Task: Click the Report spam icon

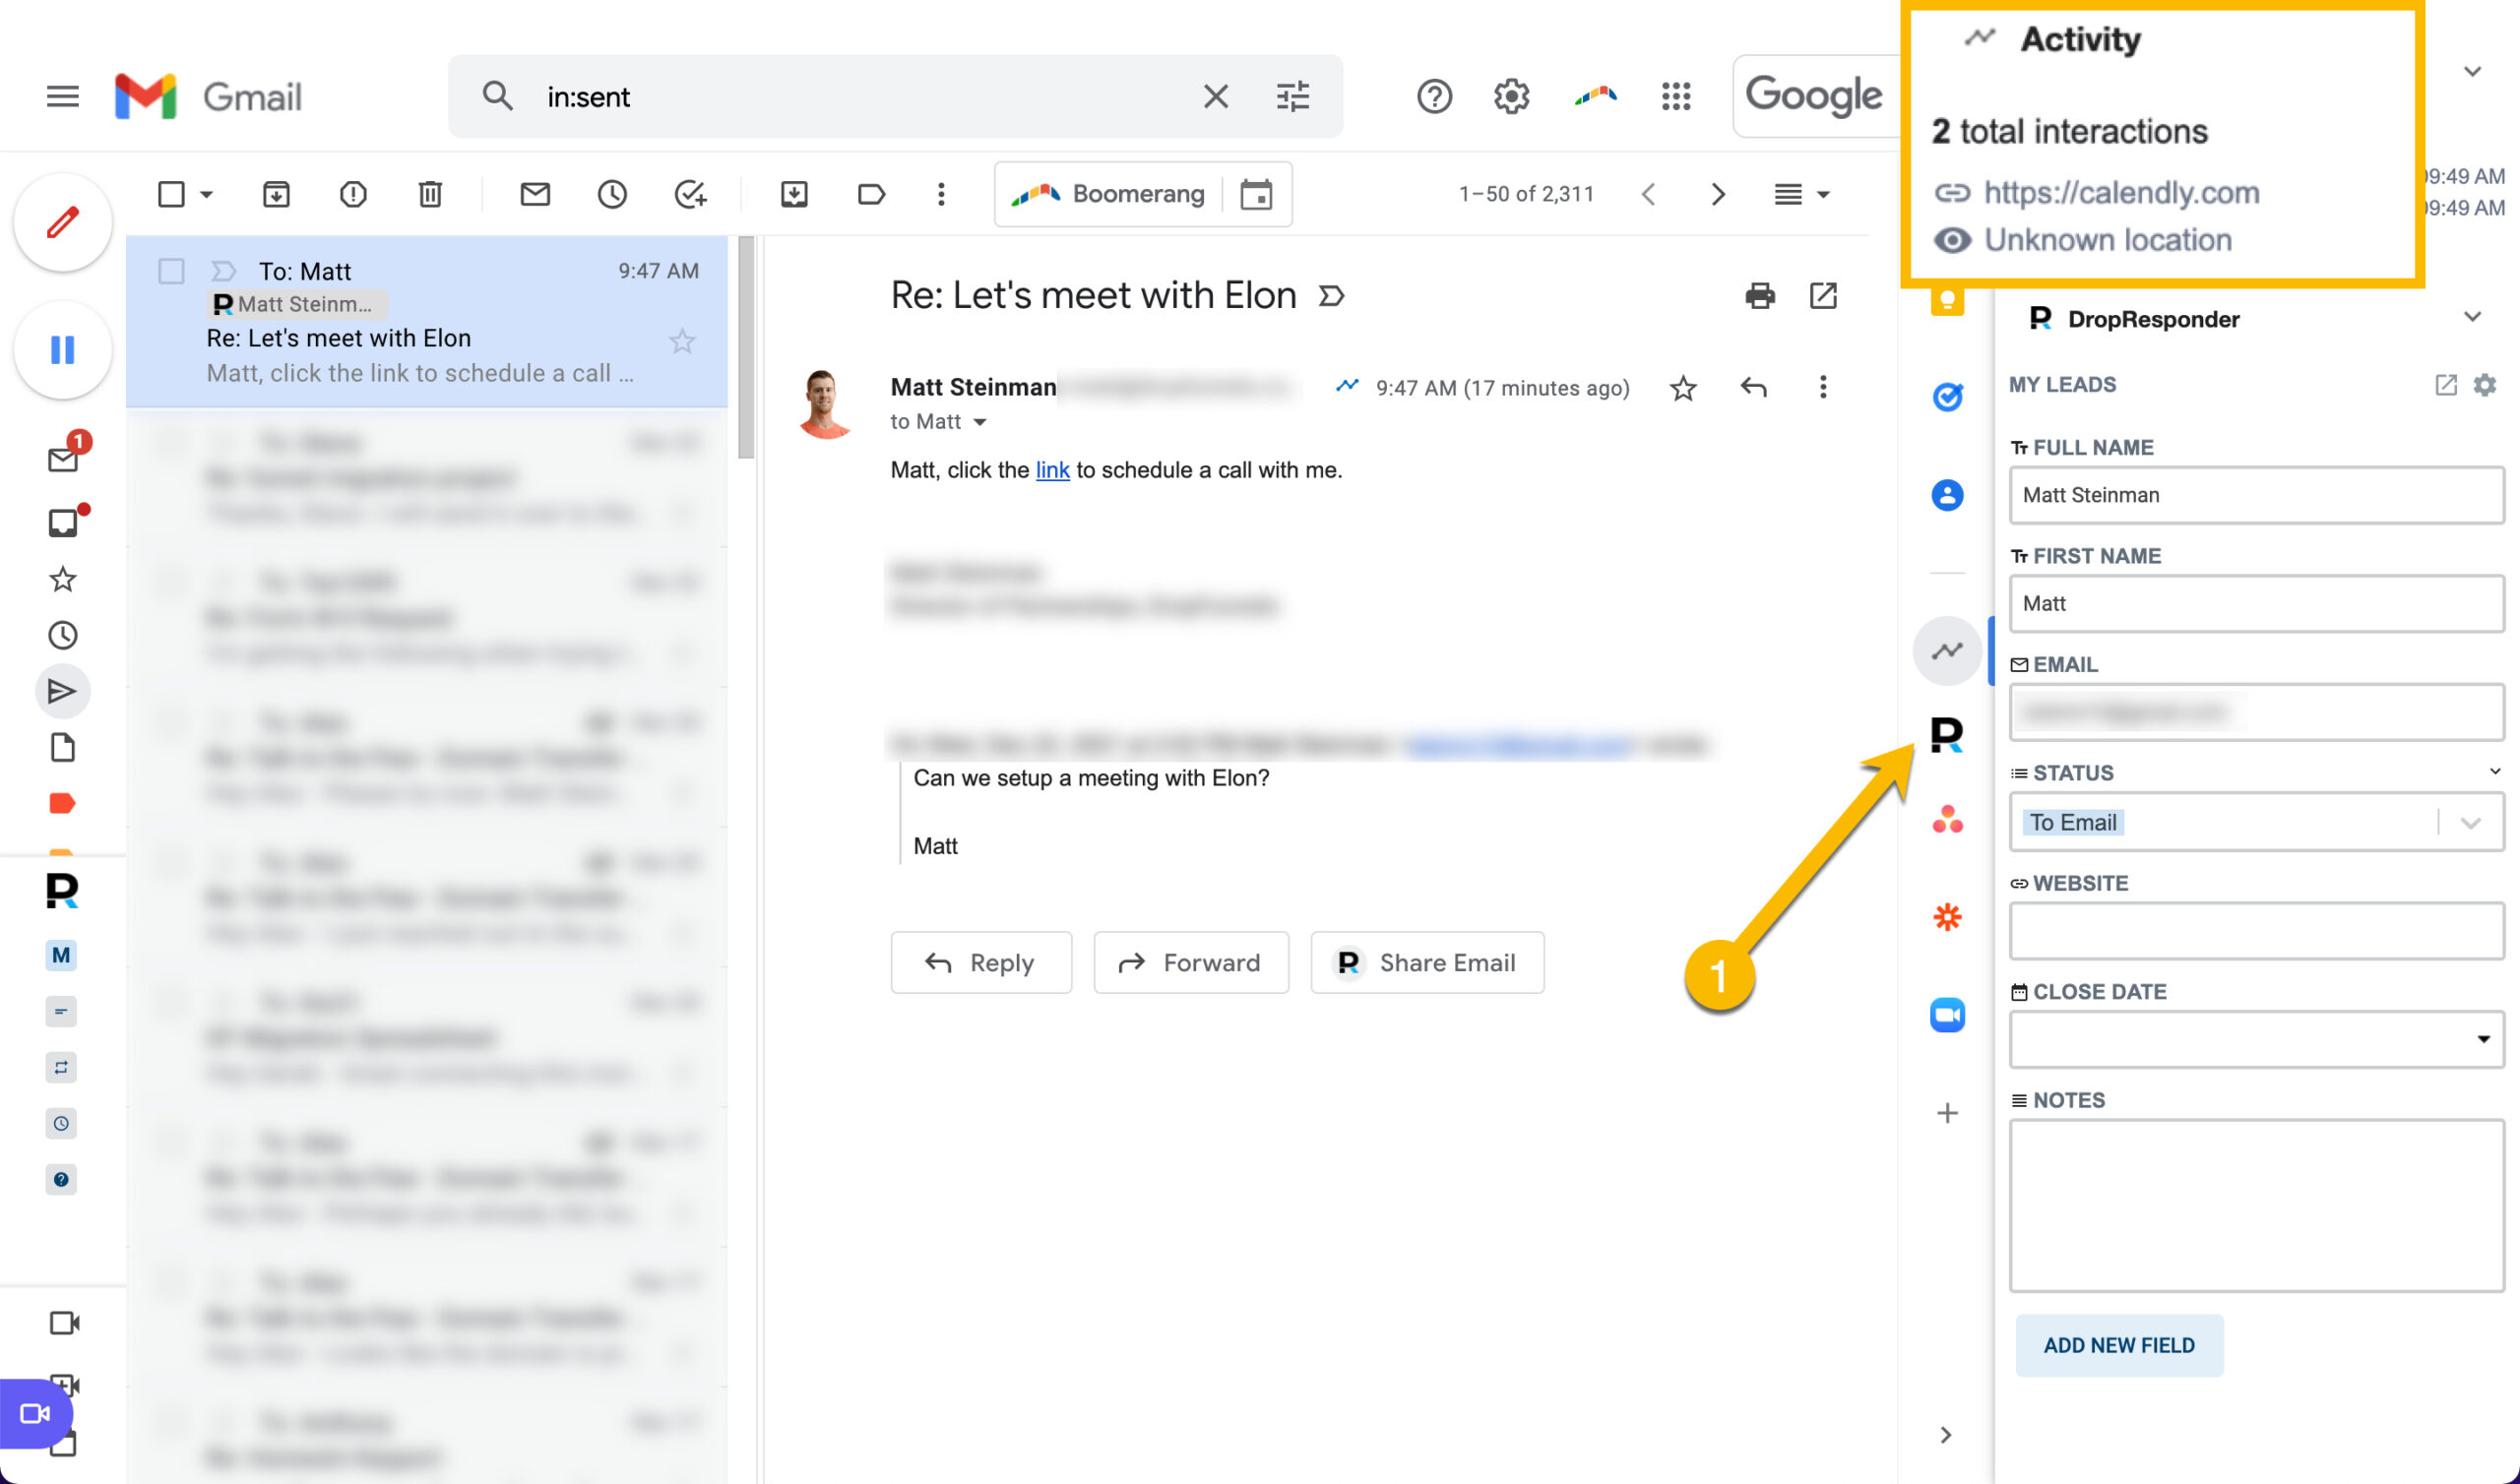Action: tap(353, 194)
